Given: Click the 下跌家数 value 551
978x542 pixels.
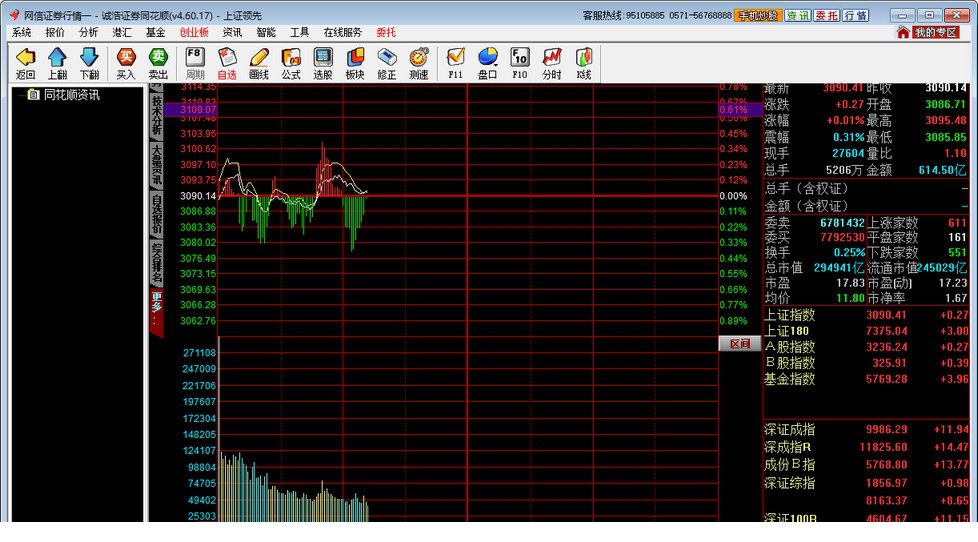Looking at the screenshot, I should 957,253.
